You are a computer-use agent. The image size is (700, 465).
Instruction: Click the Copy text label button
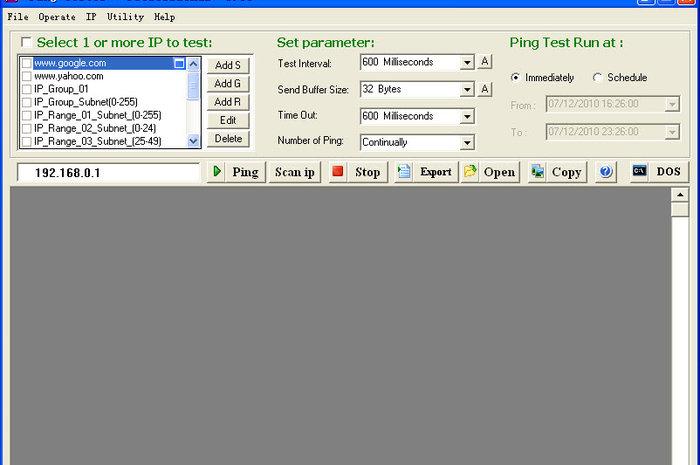tap(567, 172)
